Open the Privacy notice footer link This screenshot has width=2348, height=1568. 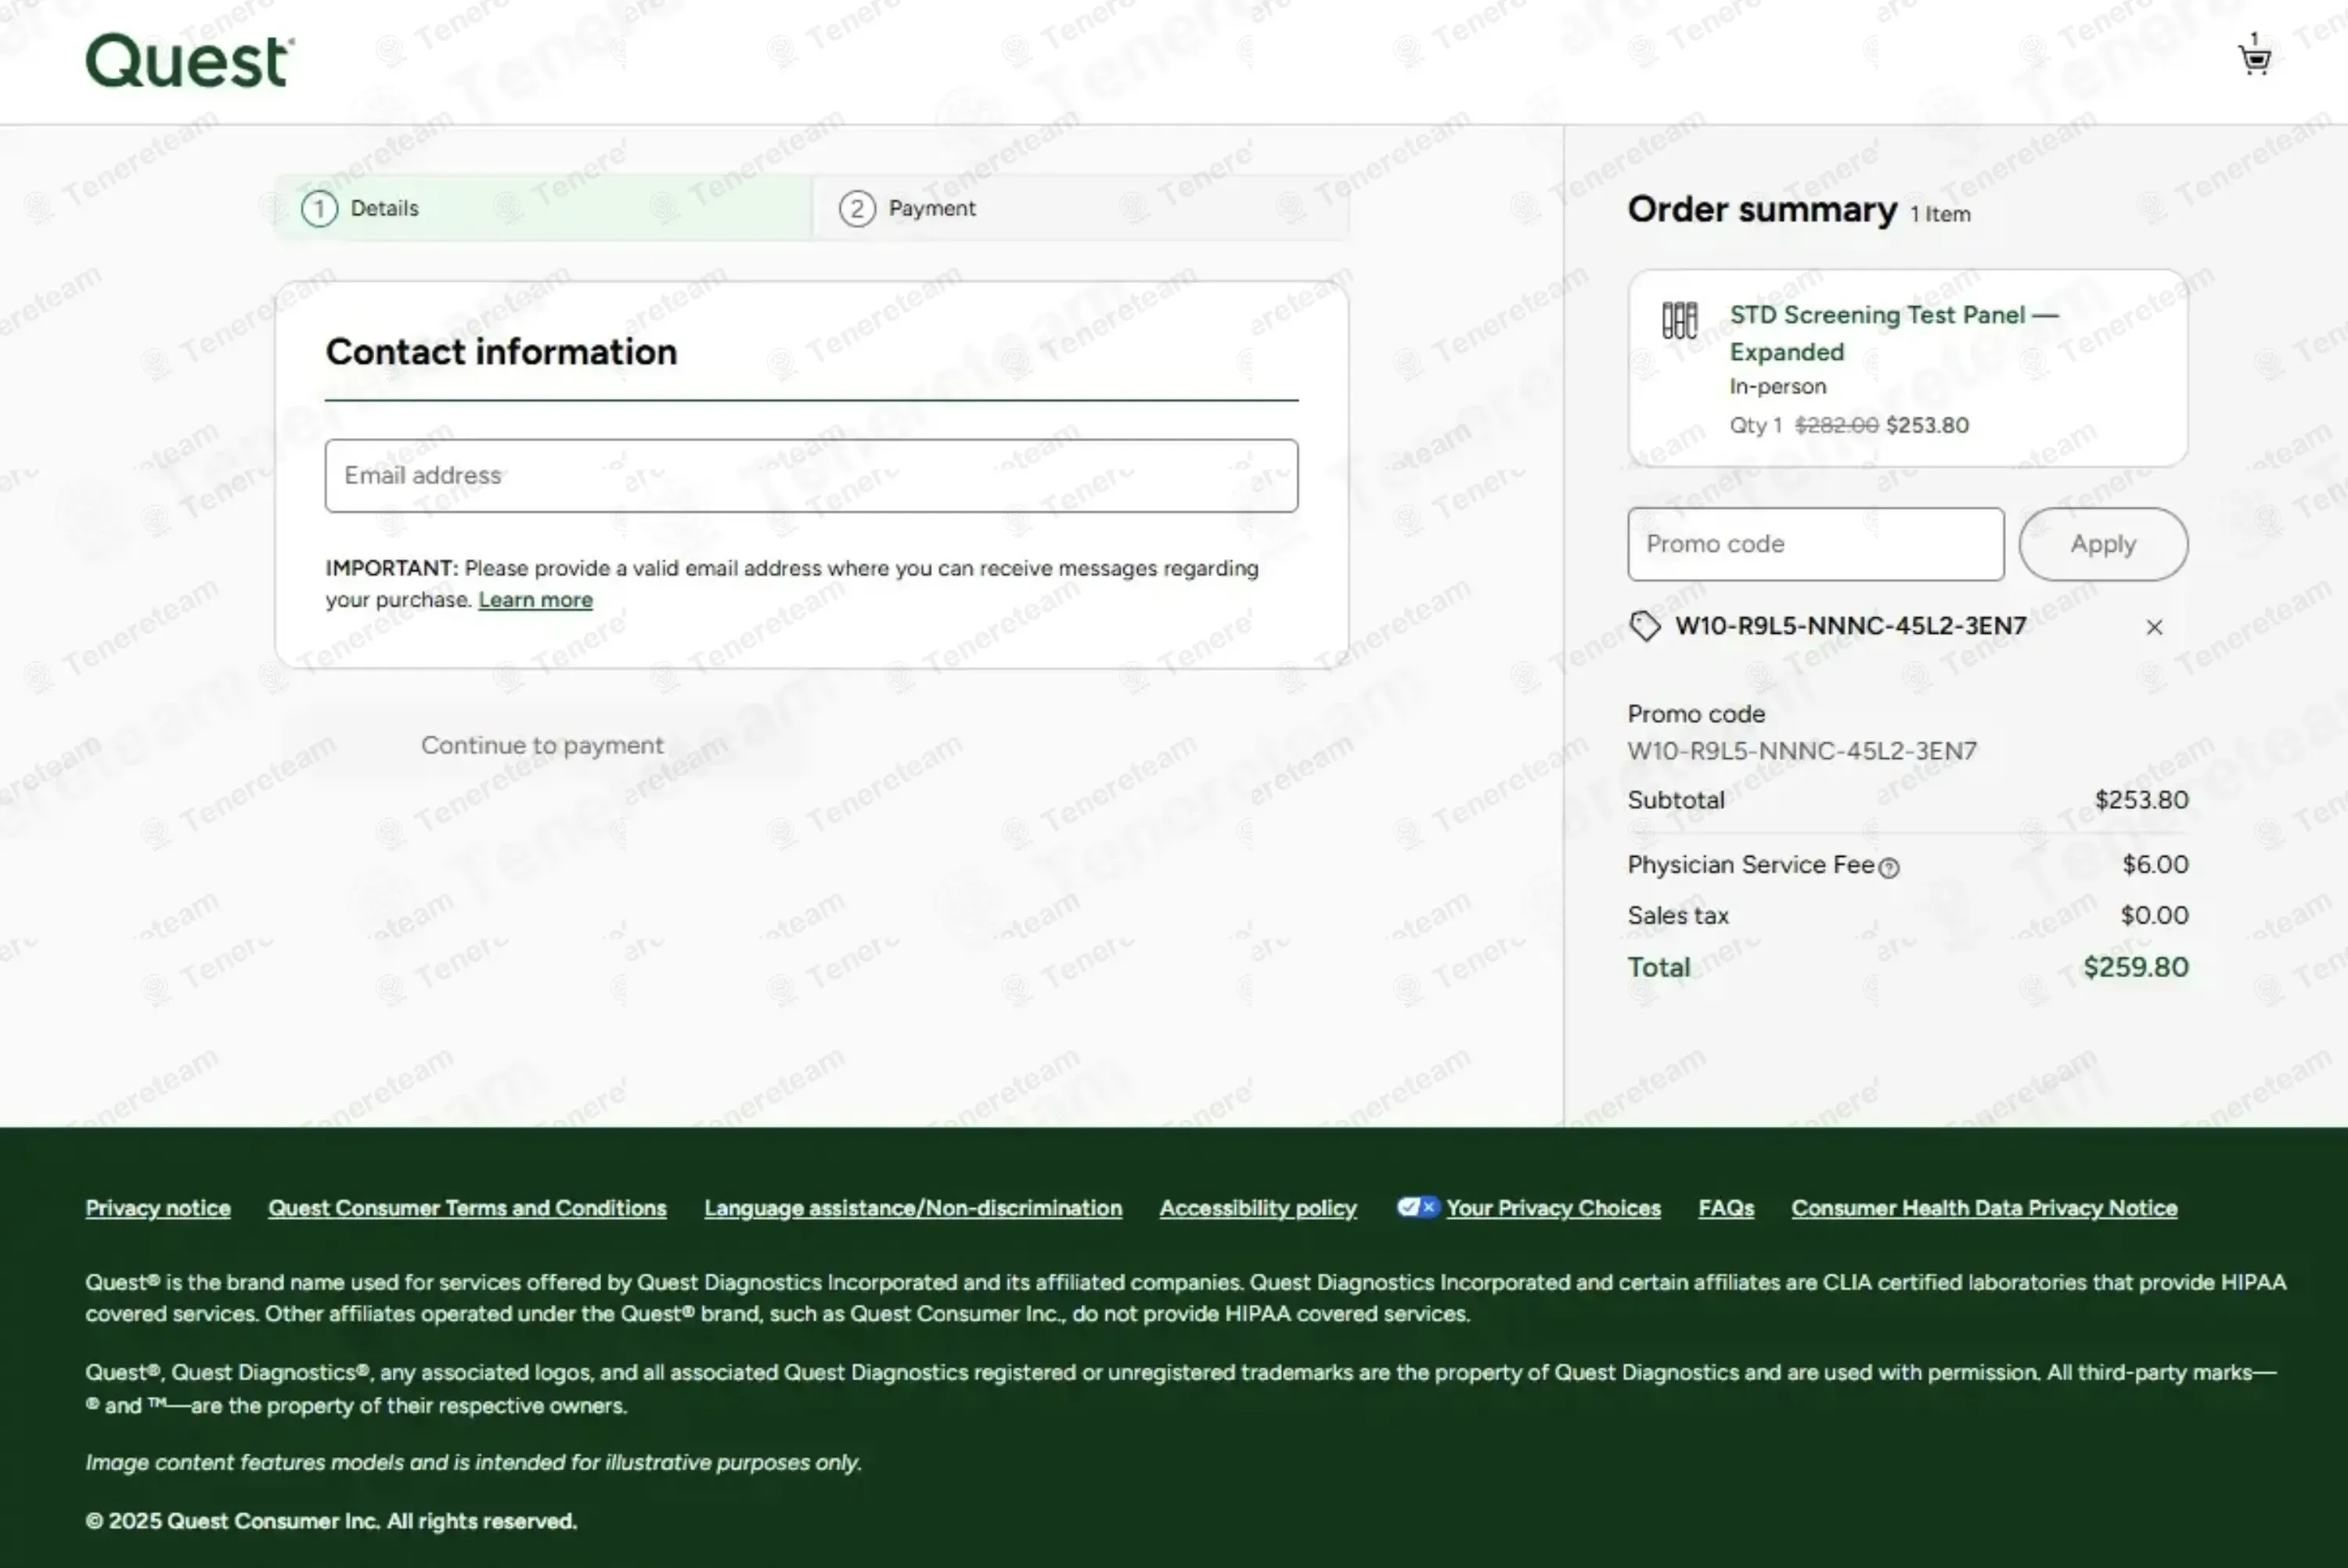click(x=158, y=1208)
